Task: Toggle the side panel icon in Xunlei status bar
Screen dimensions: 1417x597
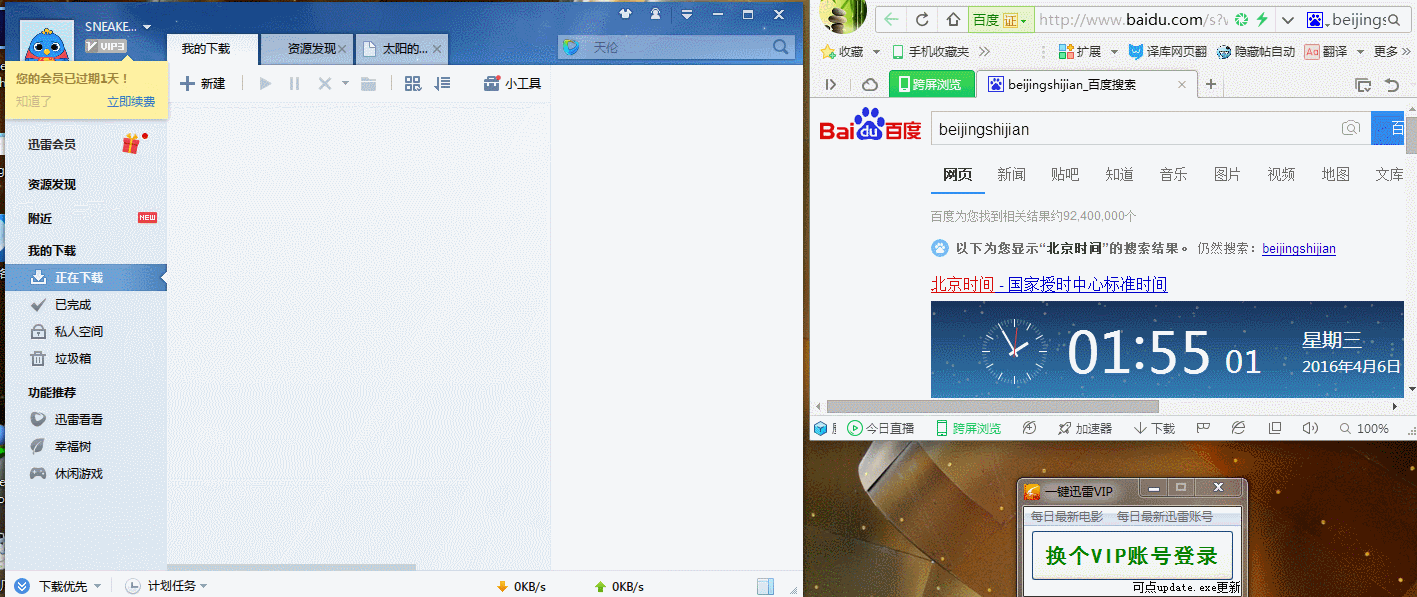Action: [x=765, y=586]
